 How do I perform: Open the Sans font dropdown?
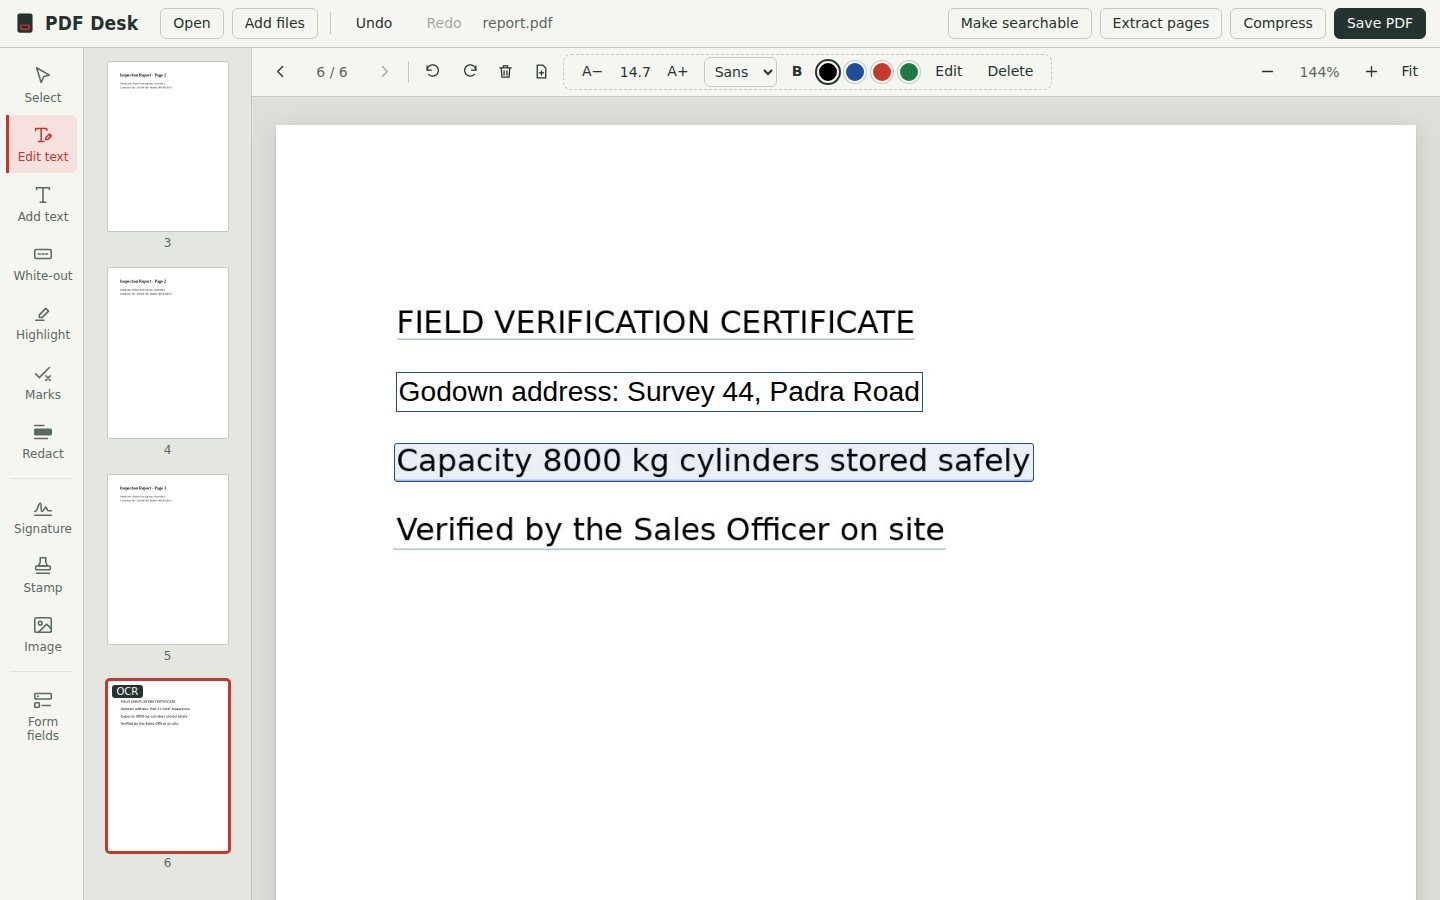coord(740,72)
